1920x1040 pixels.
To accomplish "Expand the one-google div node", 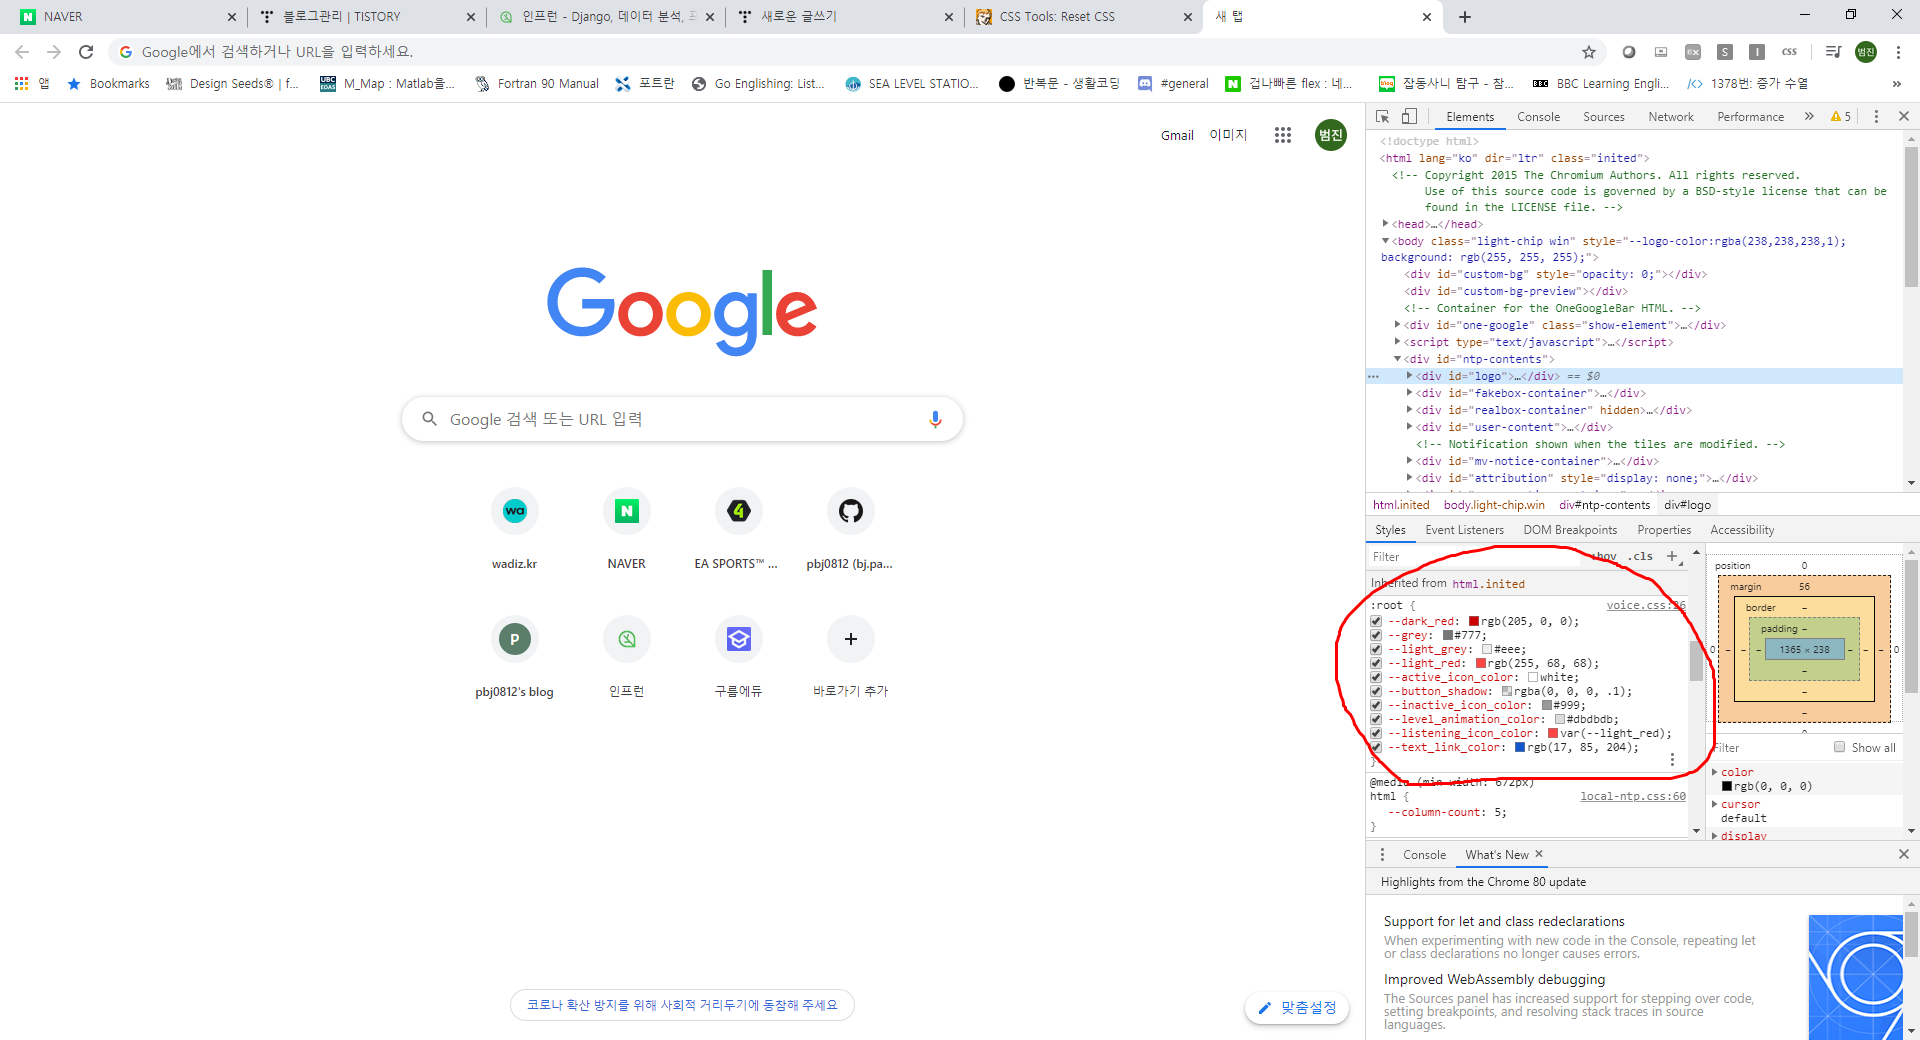I will [1397, 325].
